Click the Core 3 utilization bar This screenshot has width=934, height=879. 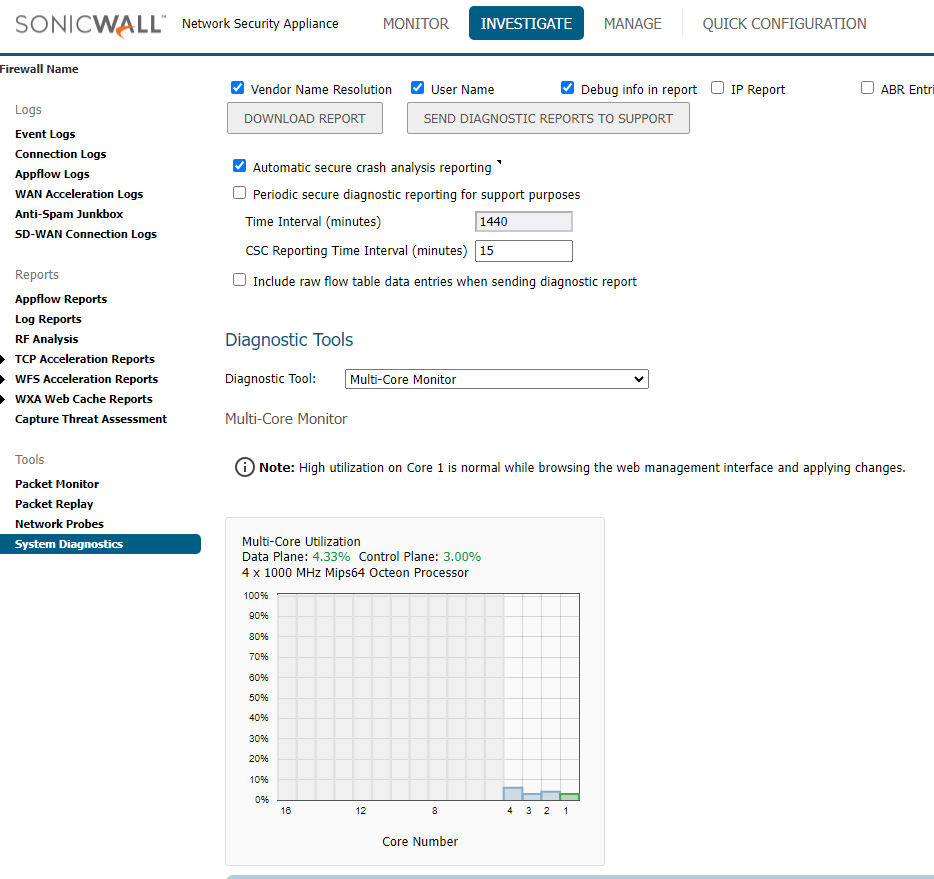tap(531, 797)
